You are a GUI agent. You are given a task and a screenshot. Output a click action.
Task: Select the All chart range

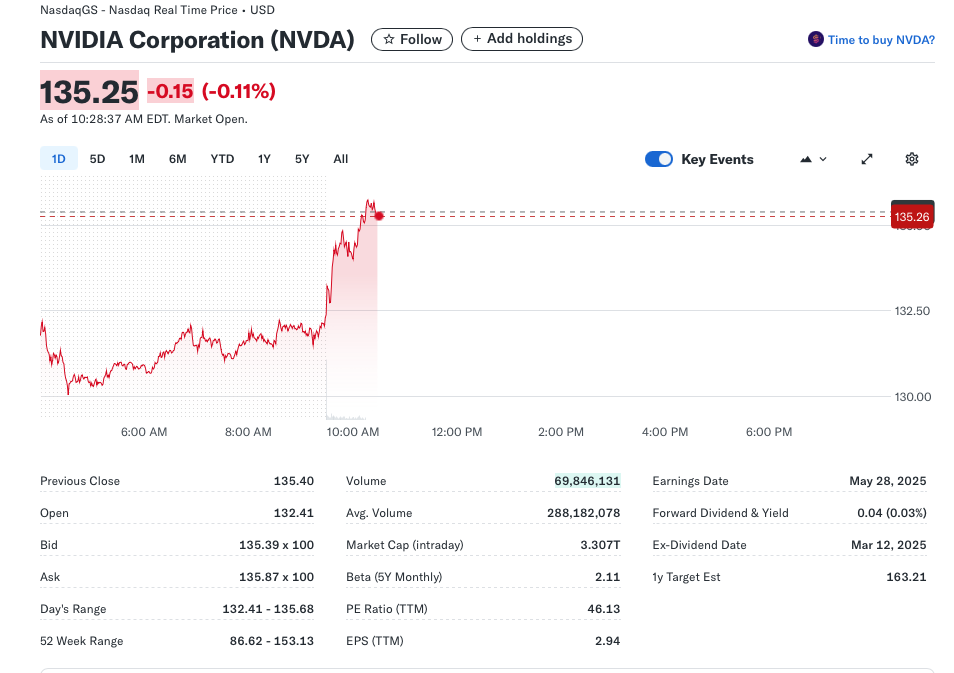click(x=341, y=159)
